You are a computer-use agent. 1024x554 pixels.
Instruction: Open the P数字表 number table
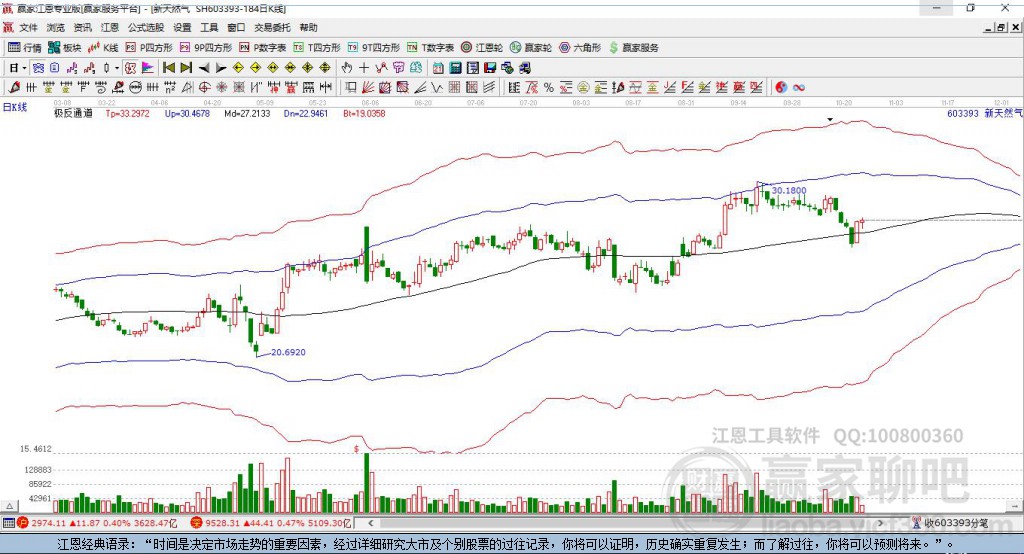tap(263, 47)
